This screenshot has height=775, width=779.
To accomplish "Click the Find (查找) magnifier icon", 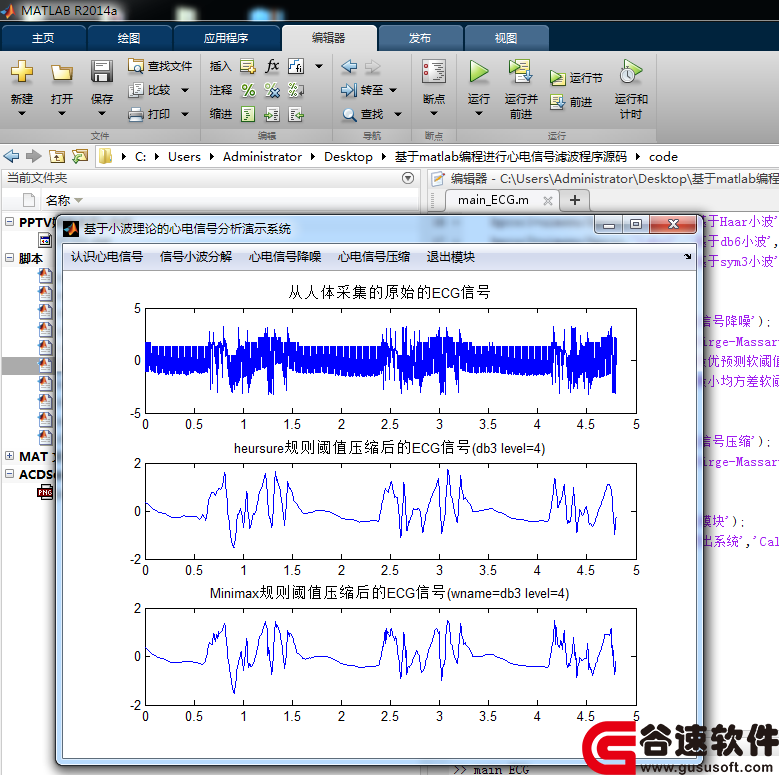I will [349, 115].
